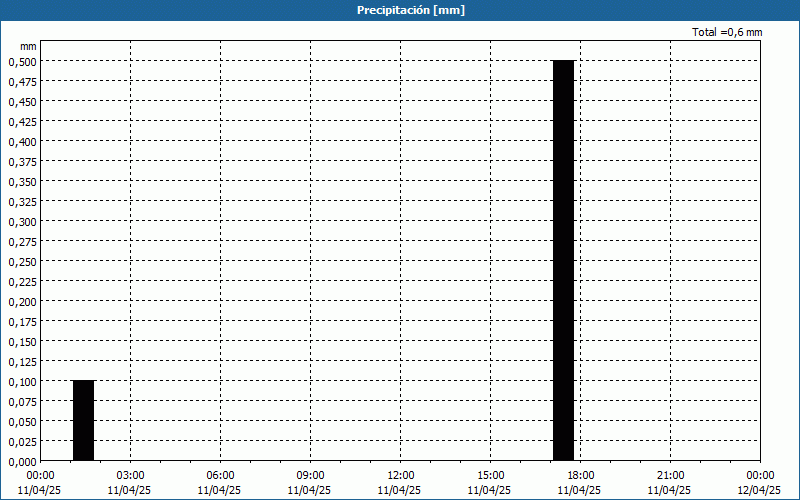The image size is (800, 500).
Task: Select the 0,400 y-axis value
Action: point(22,141)
